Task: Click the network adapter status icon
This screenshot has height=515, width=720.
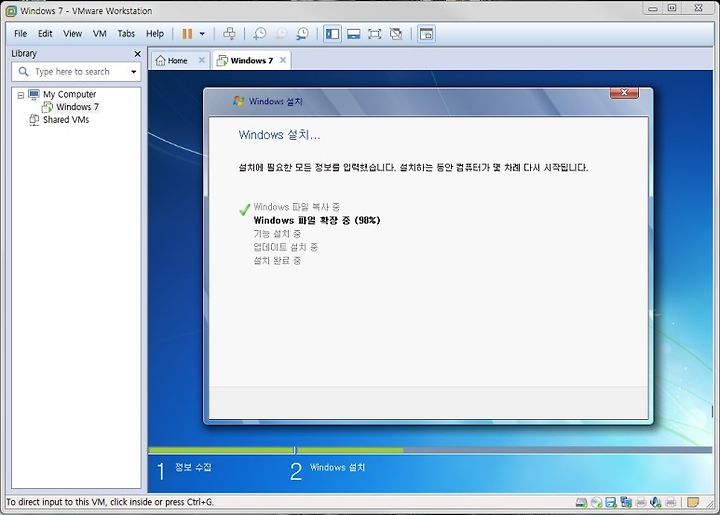Action: click(625, 503)
